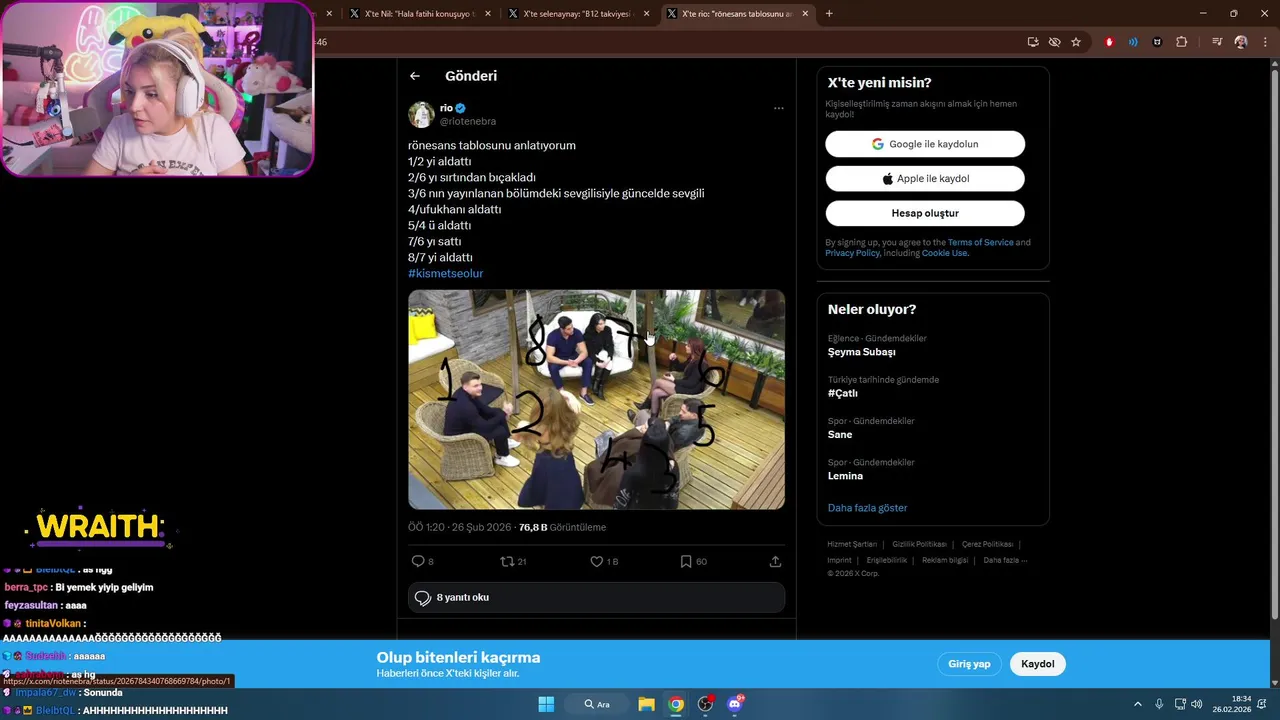Open the Windows Start menu
Screen dimensions: 1280x720
[x=546, y=704]
